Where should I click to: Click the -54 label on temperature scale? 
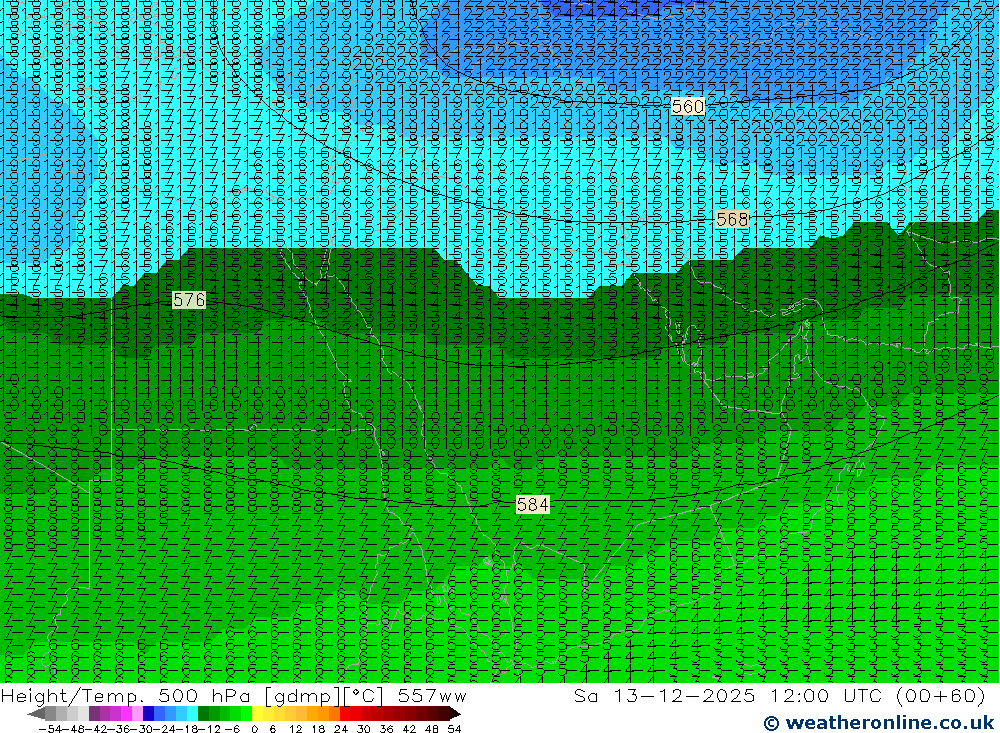coord(50,729)
